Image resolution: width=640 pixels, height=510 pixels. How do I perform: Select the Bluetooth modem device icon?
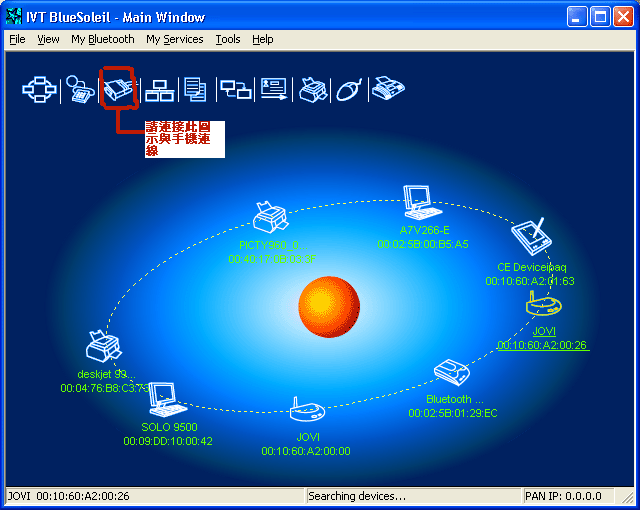point(452,372)
